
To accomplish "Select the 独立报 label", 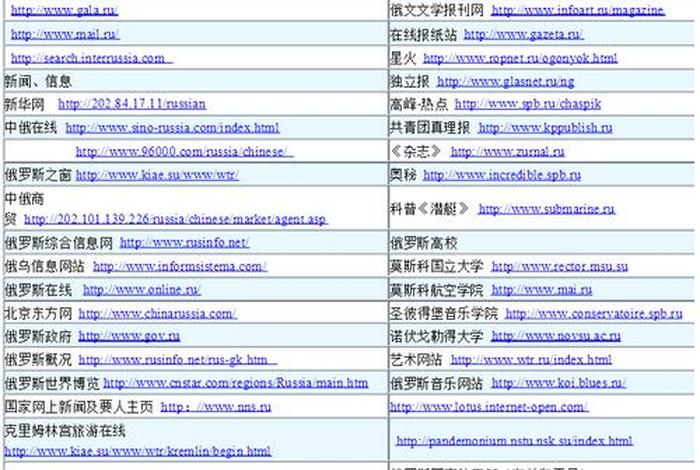I will click(x=410, y=81).
